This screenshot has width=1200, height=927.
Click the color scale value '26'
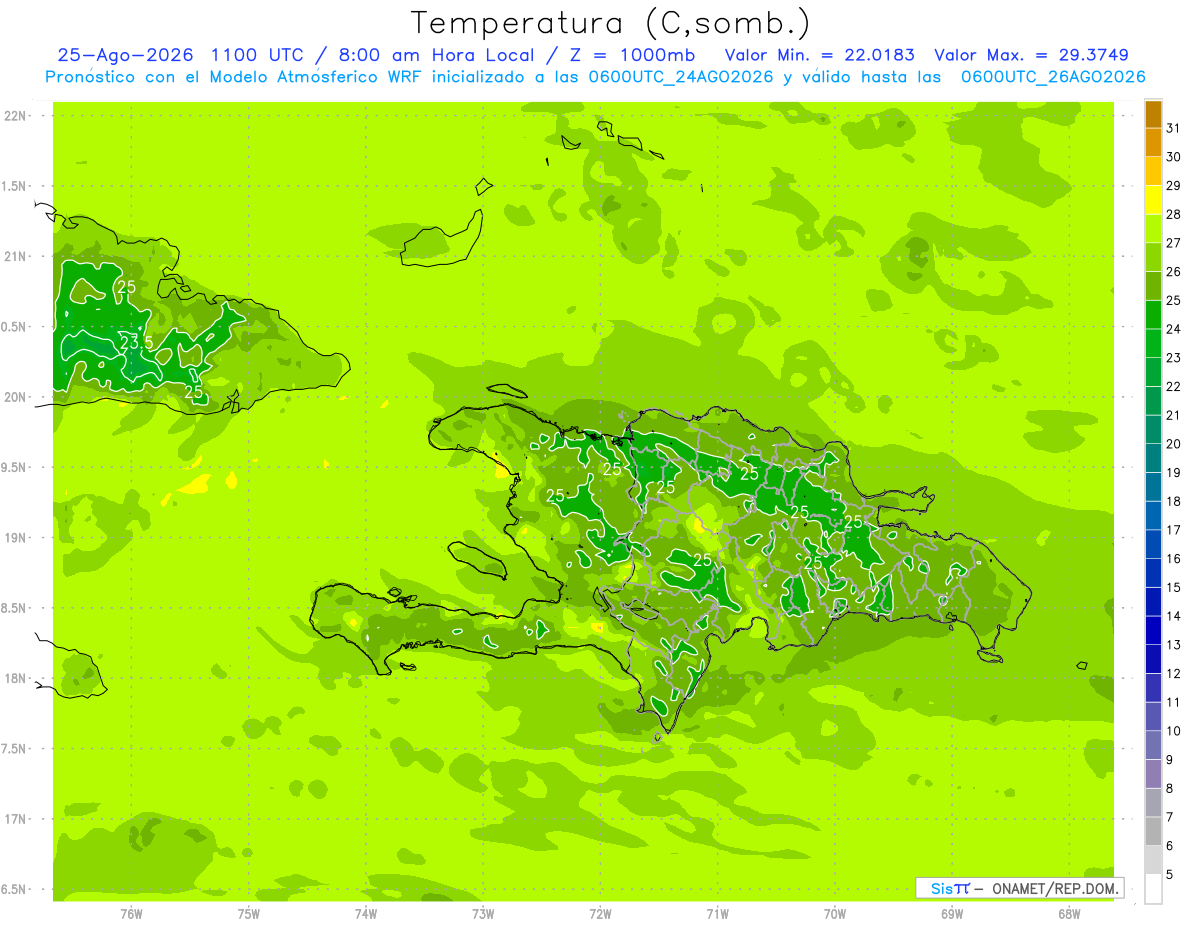[x=1174, y=272]
